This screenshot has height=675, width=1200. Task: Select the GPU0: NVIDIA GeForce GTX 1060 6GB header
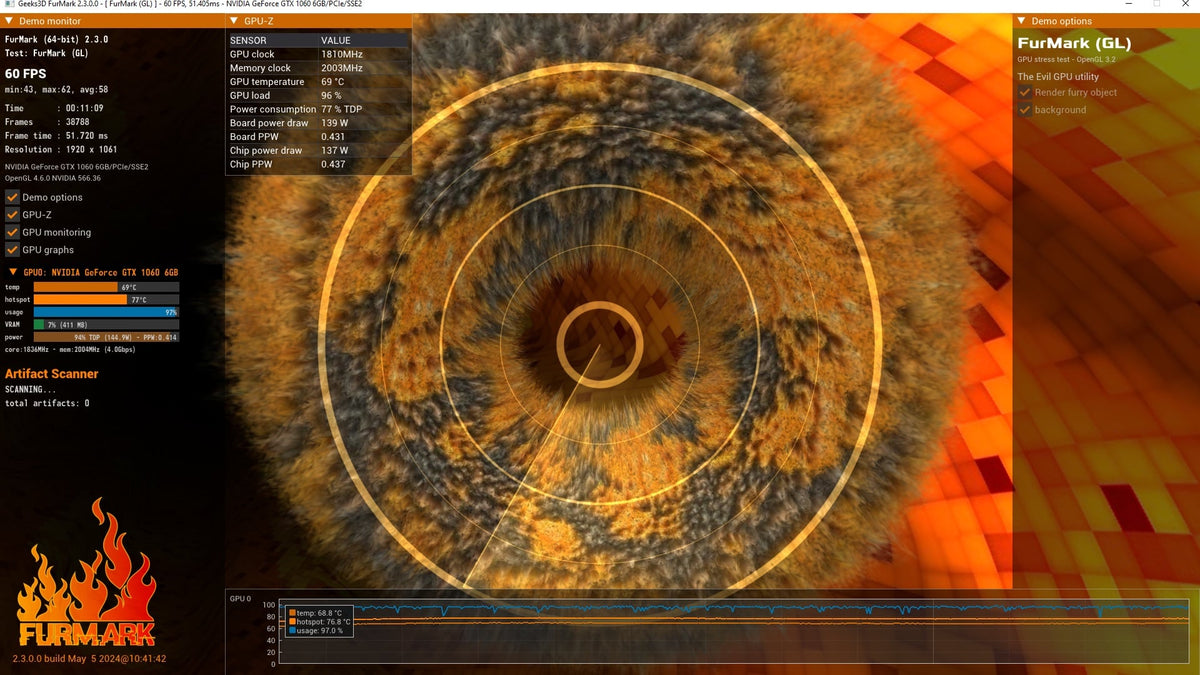[x=100, y=272]
